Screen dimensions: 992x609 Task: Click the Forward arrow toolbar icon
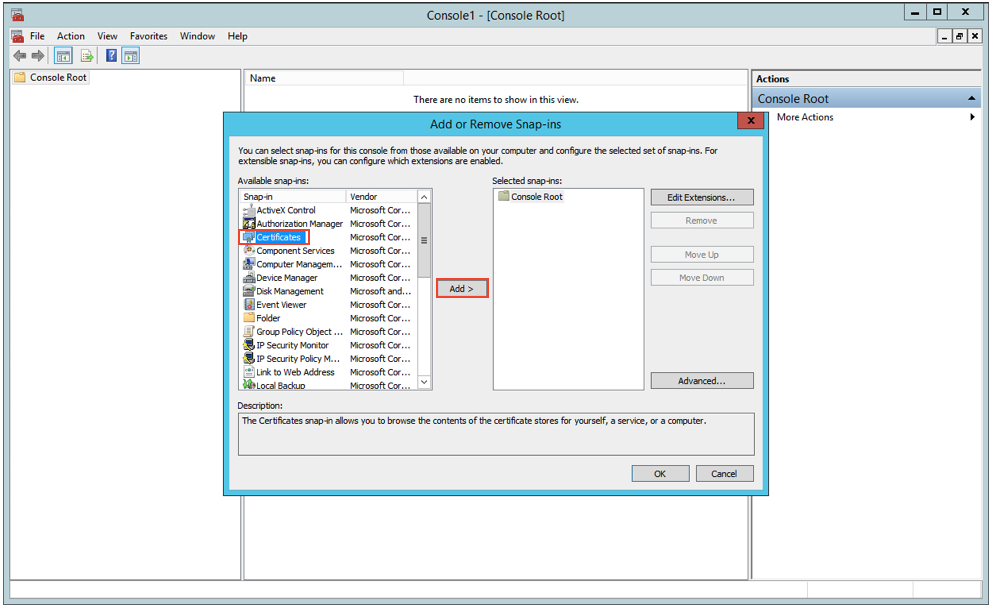coord(38,56)
